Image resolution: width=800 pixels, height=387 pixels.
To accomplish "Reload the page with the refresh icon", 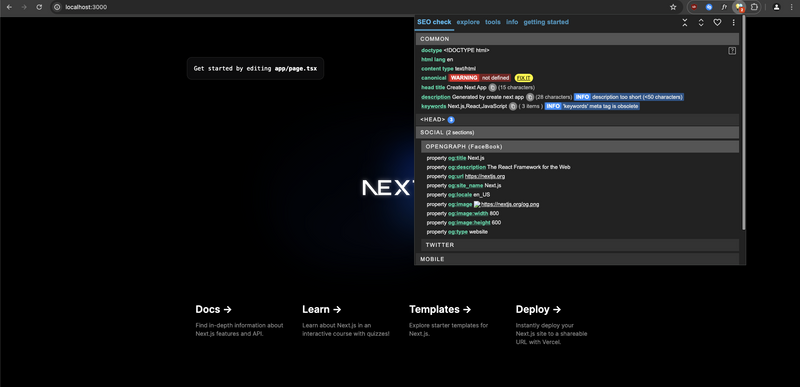I will 39,7.
